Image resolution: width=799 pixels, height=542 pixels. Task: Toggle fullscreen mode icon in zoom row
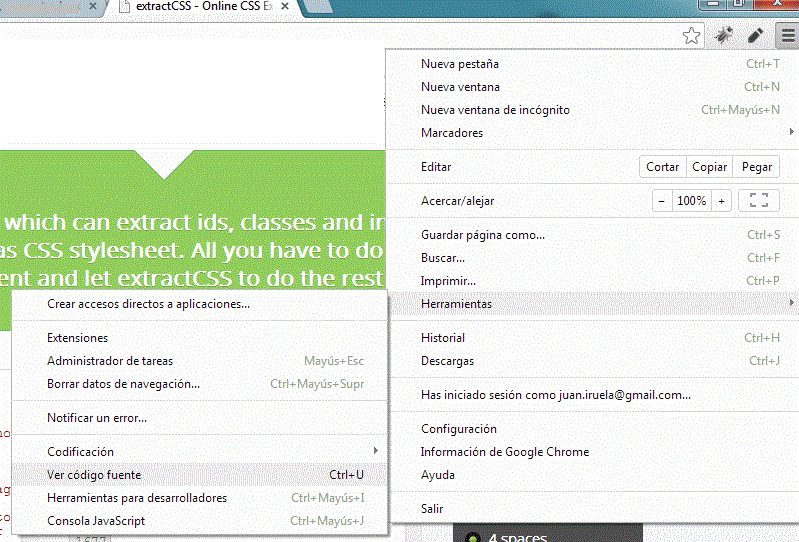[x=758, y=200]
